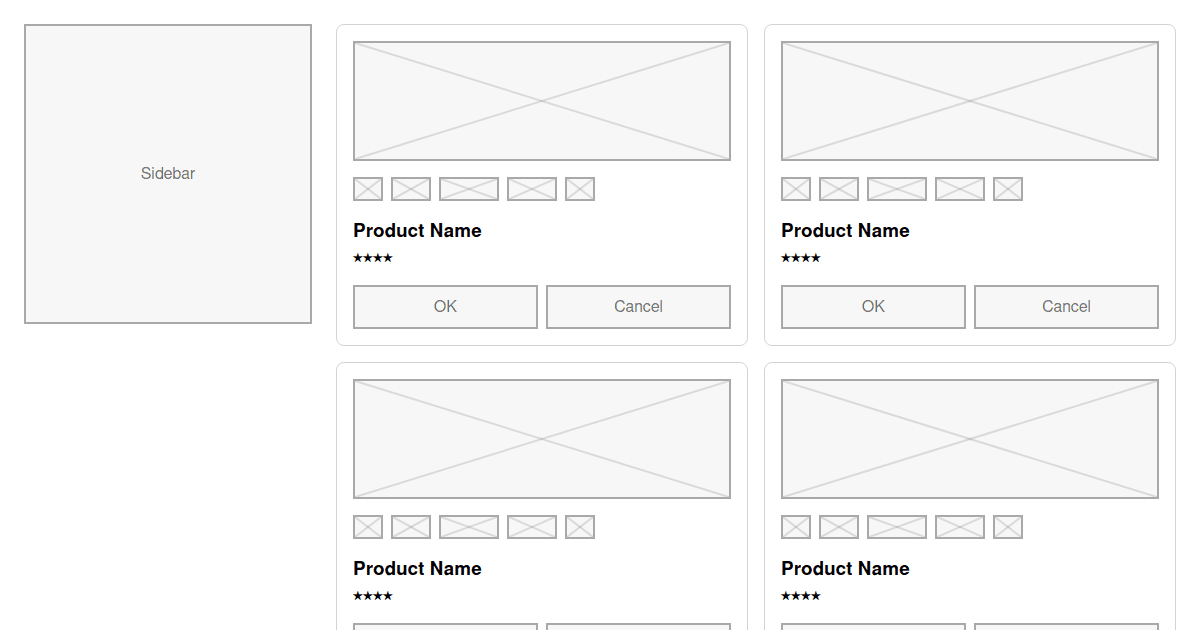Click OK on the top-left product card

coord(444,306)
